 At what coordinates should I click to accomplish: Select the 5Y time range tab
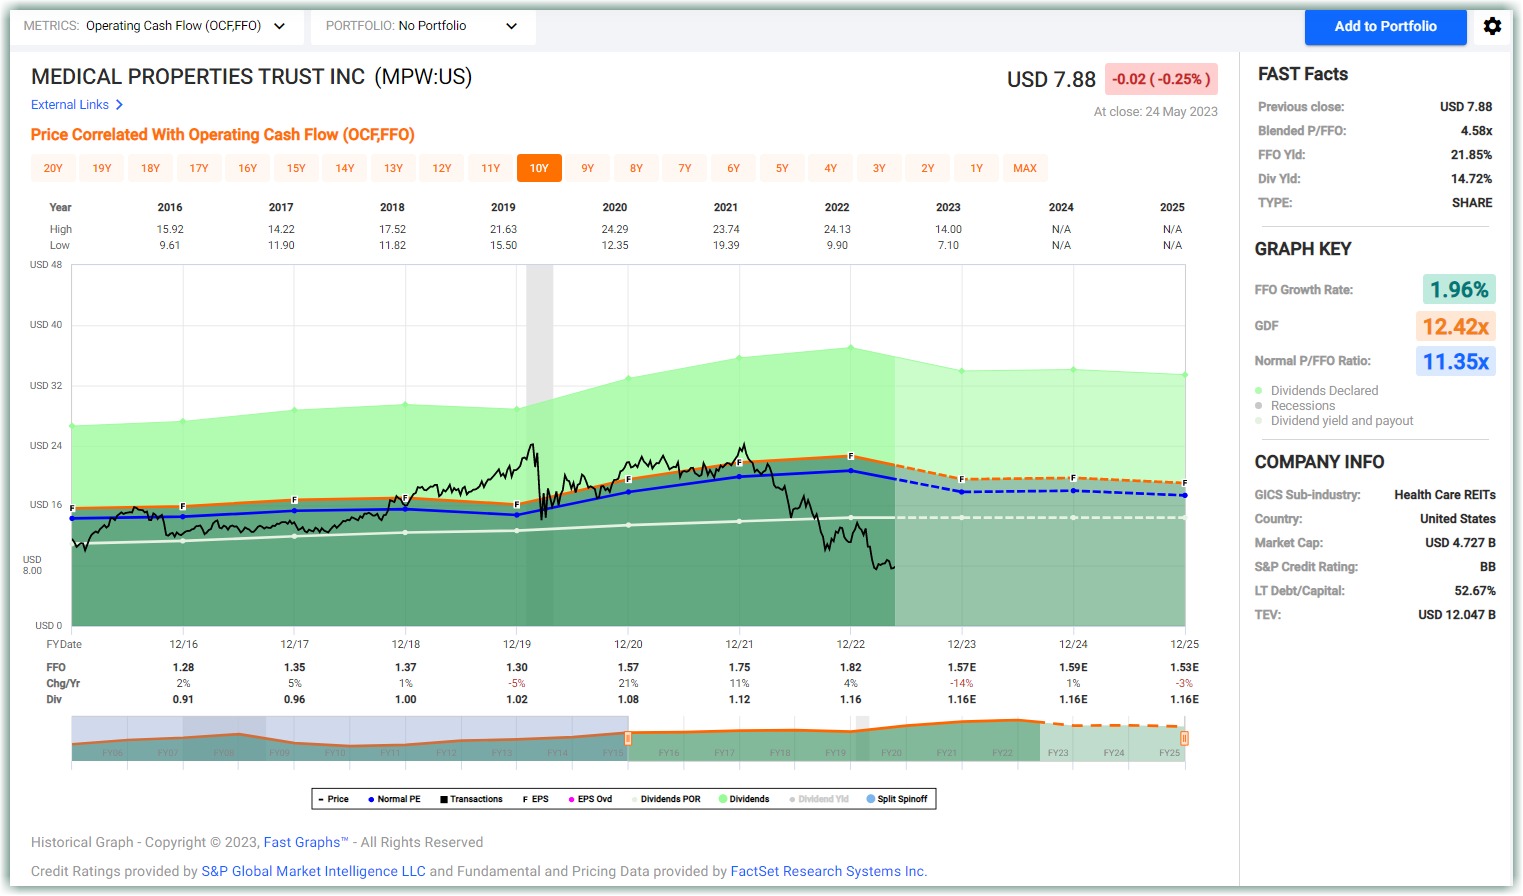coord(782,168)
